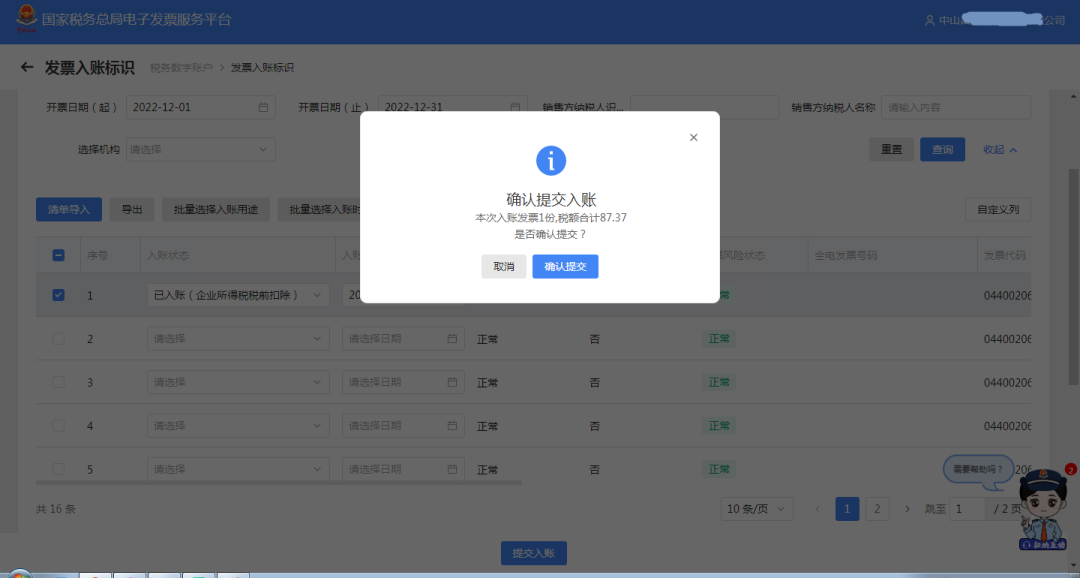Open calendar icon in 开票日期(起) field
Viewport: 1080px width, 578px height.
click(x=263, y=107)
